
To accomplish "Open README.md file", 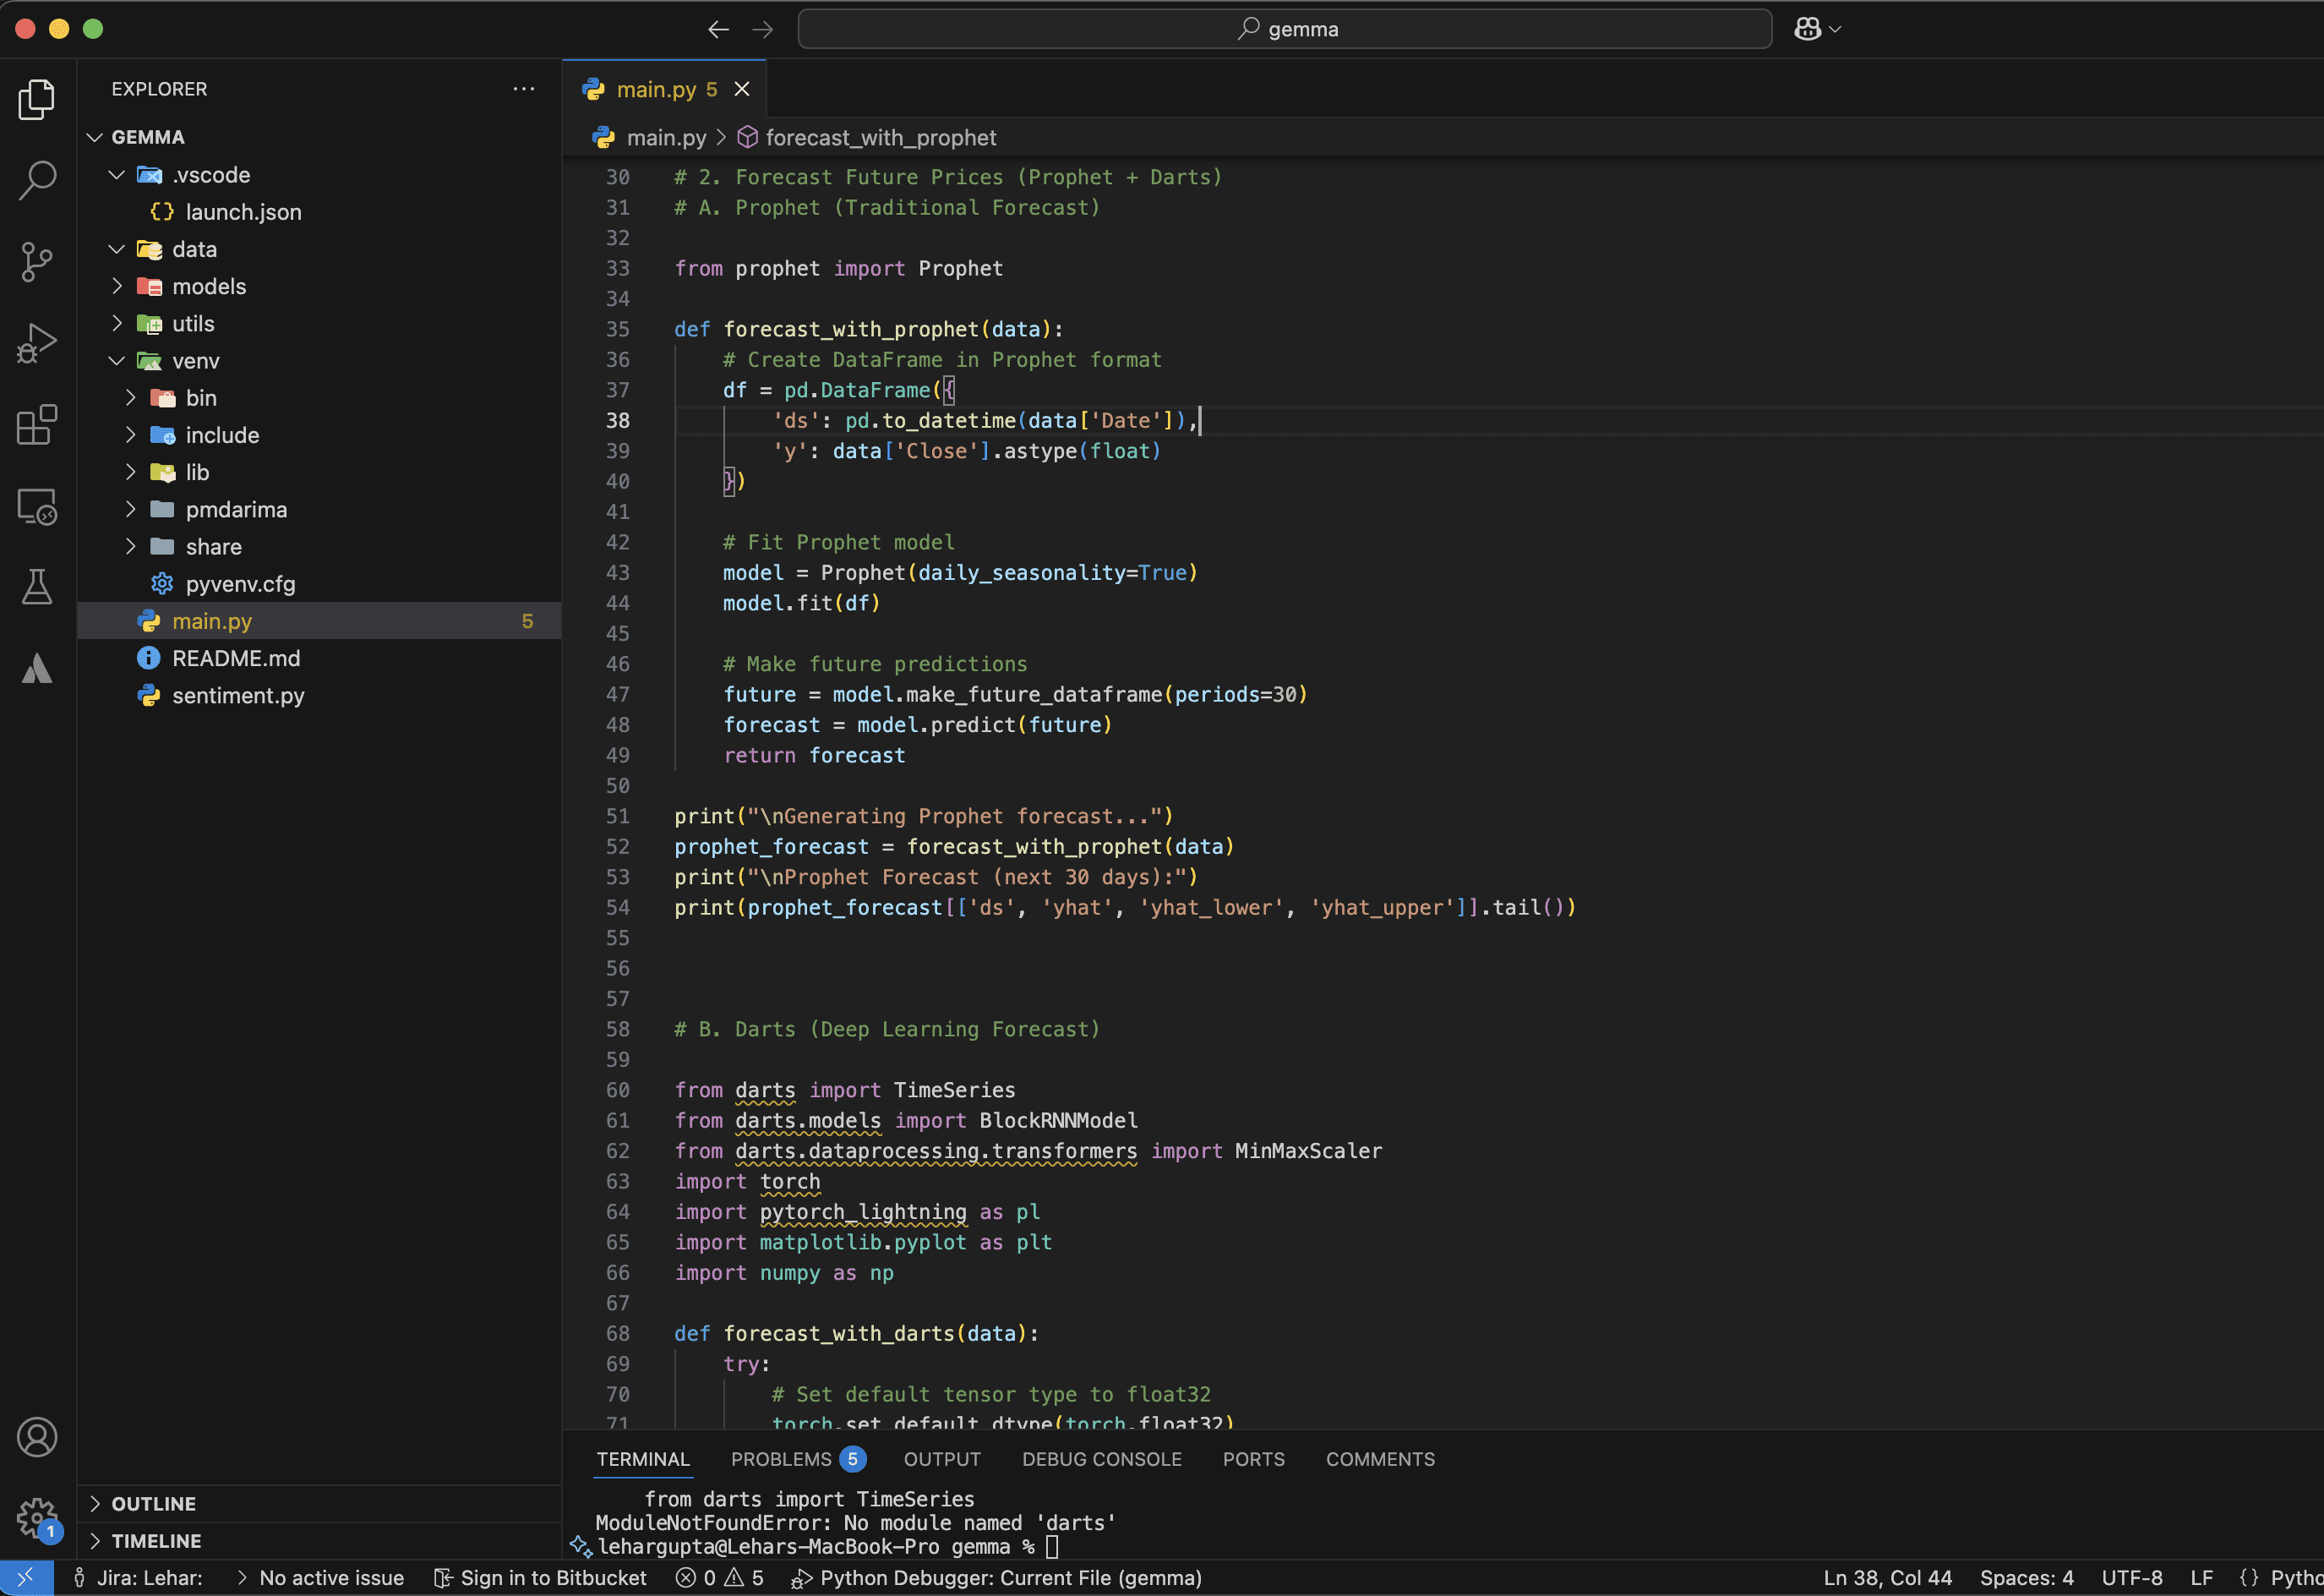I will click(x=319, y=658).
